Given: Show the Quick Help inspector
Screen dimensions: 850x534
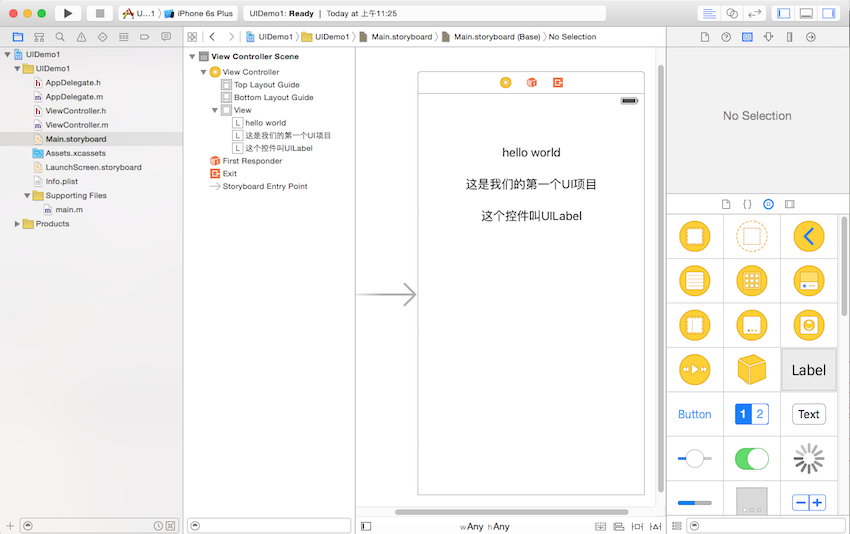Looking at the screenshot, I should point(726,37).
